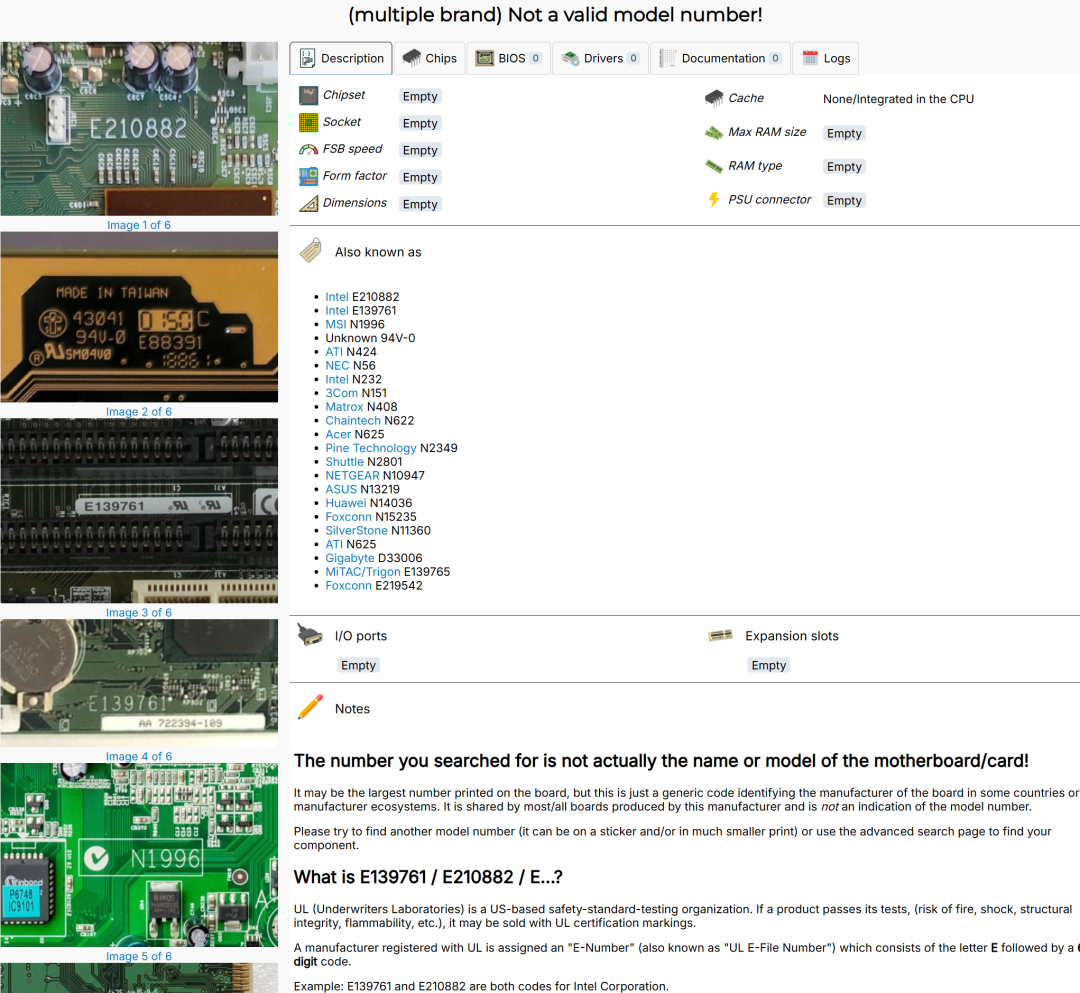
Task: Open the E210882 board photo thumbnail
Action: 139,129
